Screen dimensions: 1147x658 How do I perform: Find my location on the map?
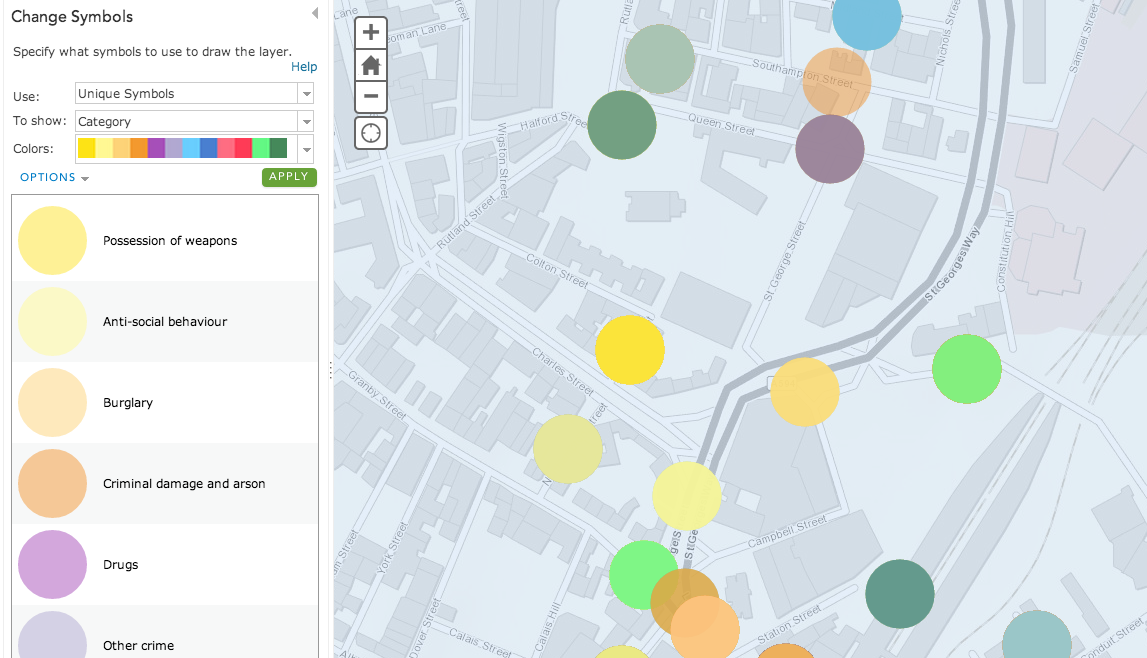pos(371,133)
